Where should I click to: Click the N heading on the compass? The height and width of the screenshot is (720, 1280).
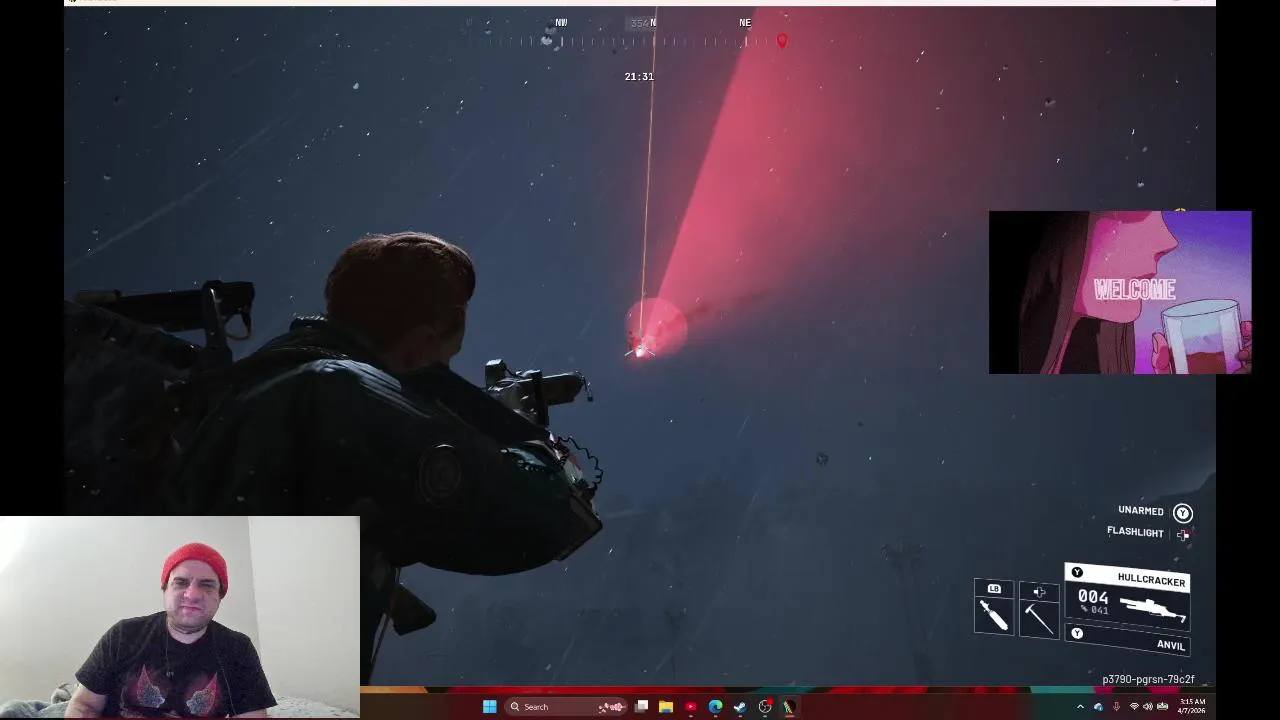pos(653,23)
